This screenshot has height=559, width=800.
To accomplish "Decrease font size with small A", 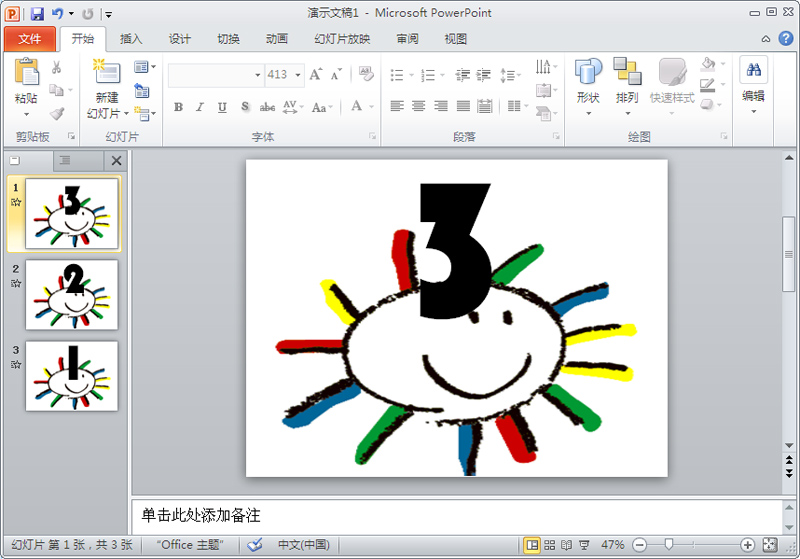I will (336, 75).
